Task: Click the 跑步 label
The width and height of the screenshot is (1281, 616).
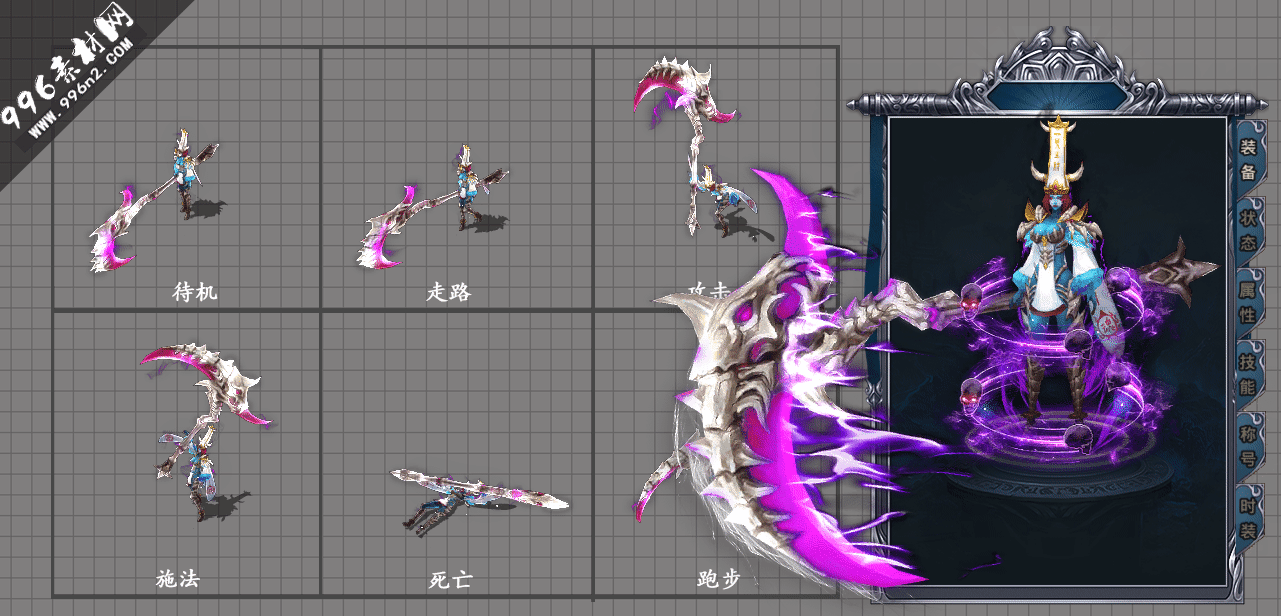Action: tap(718, 579)
